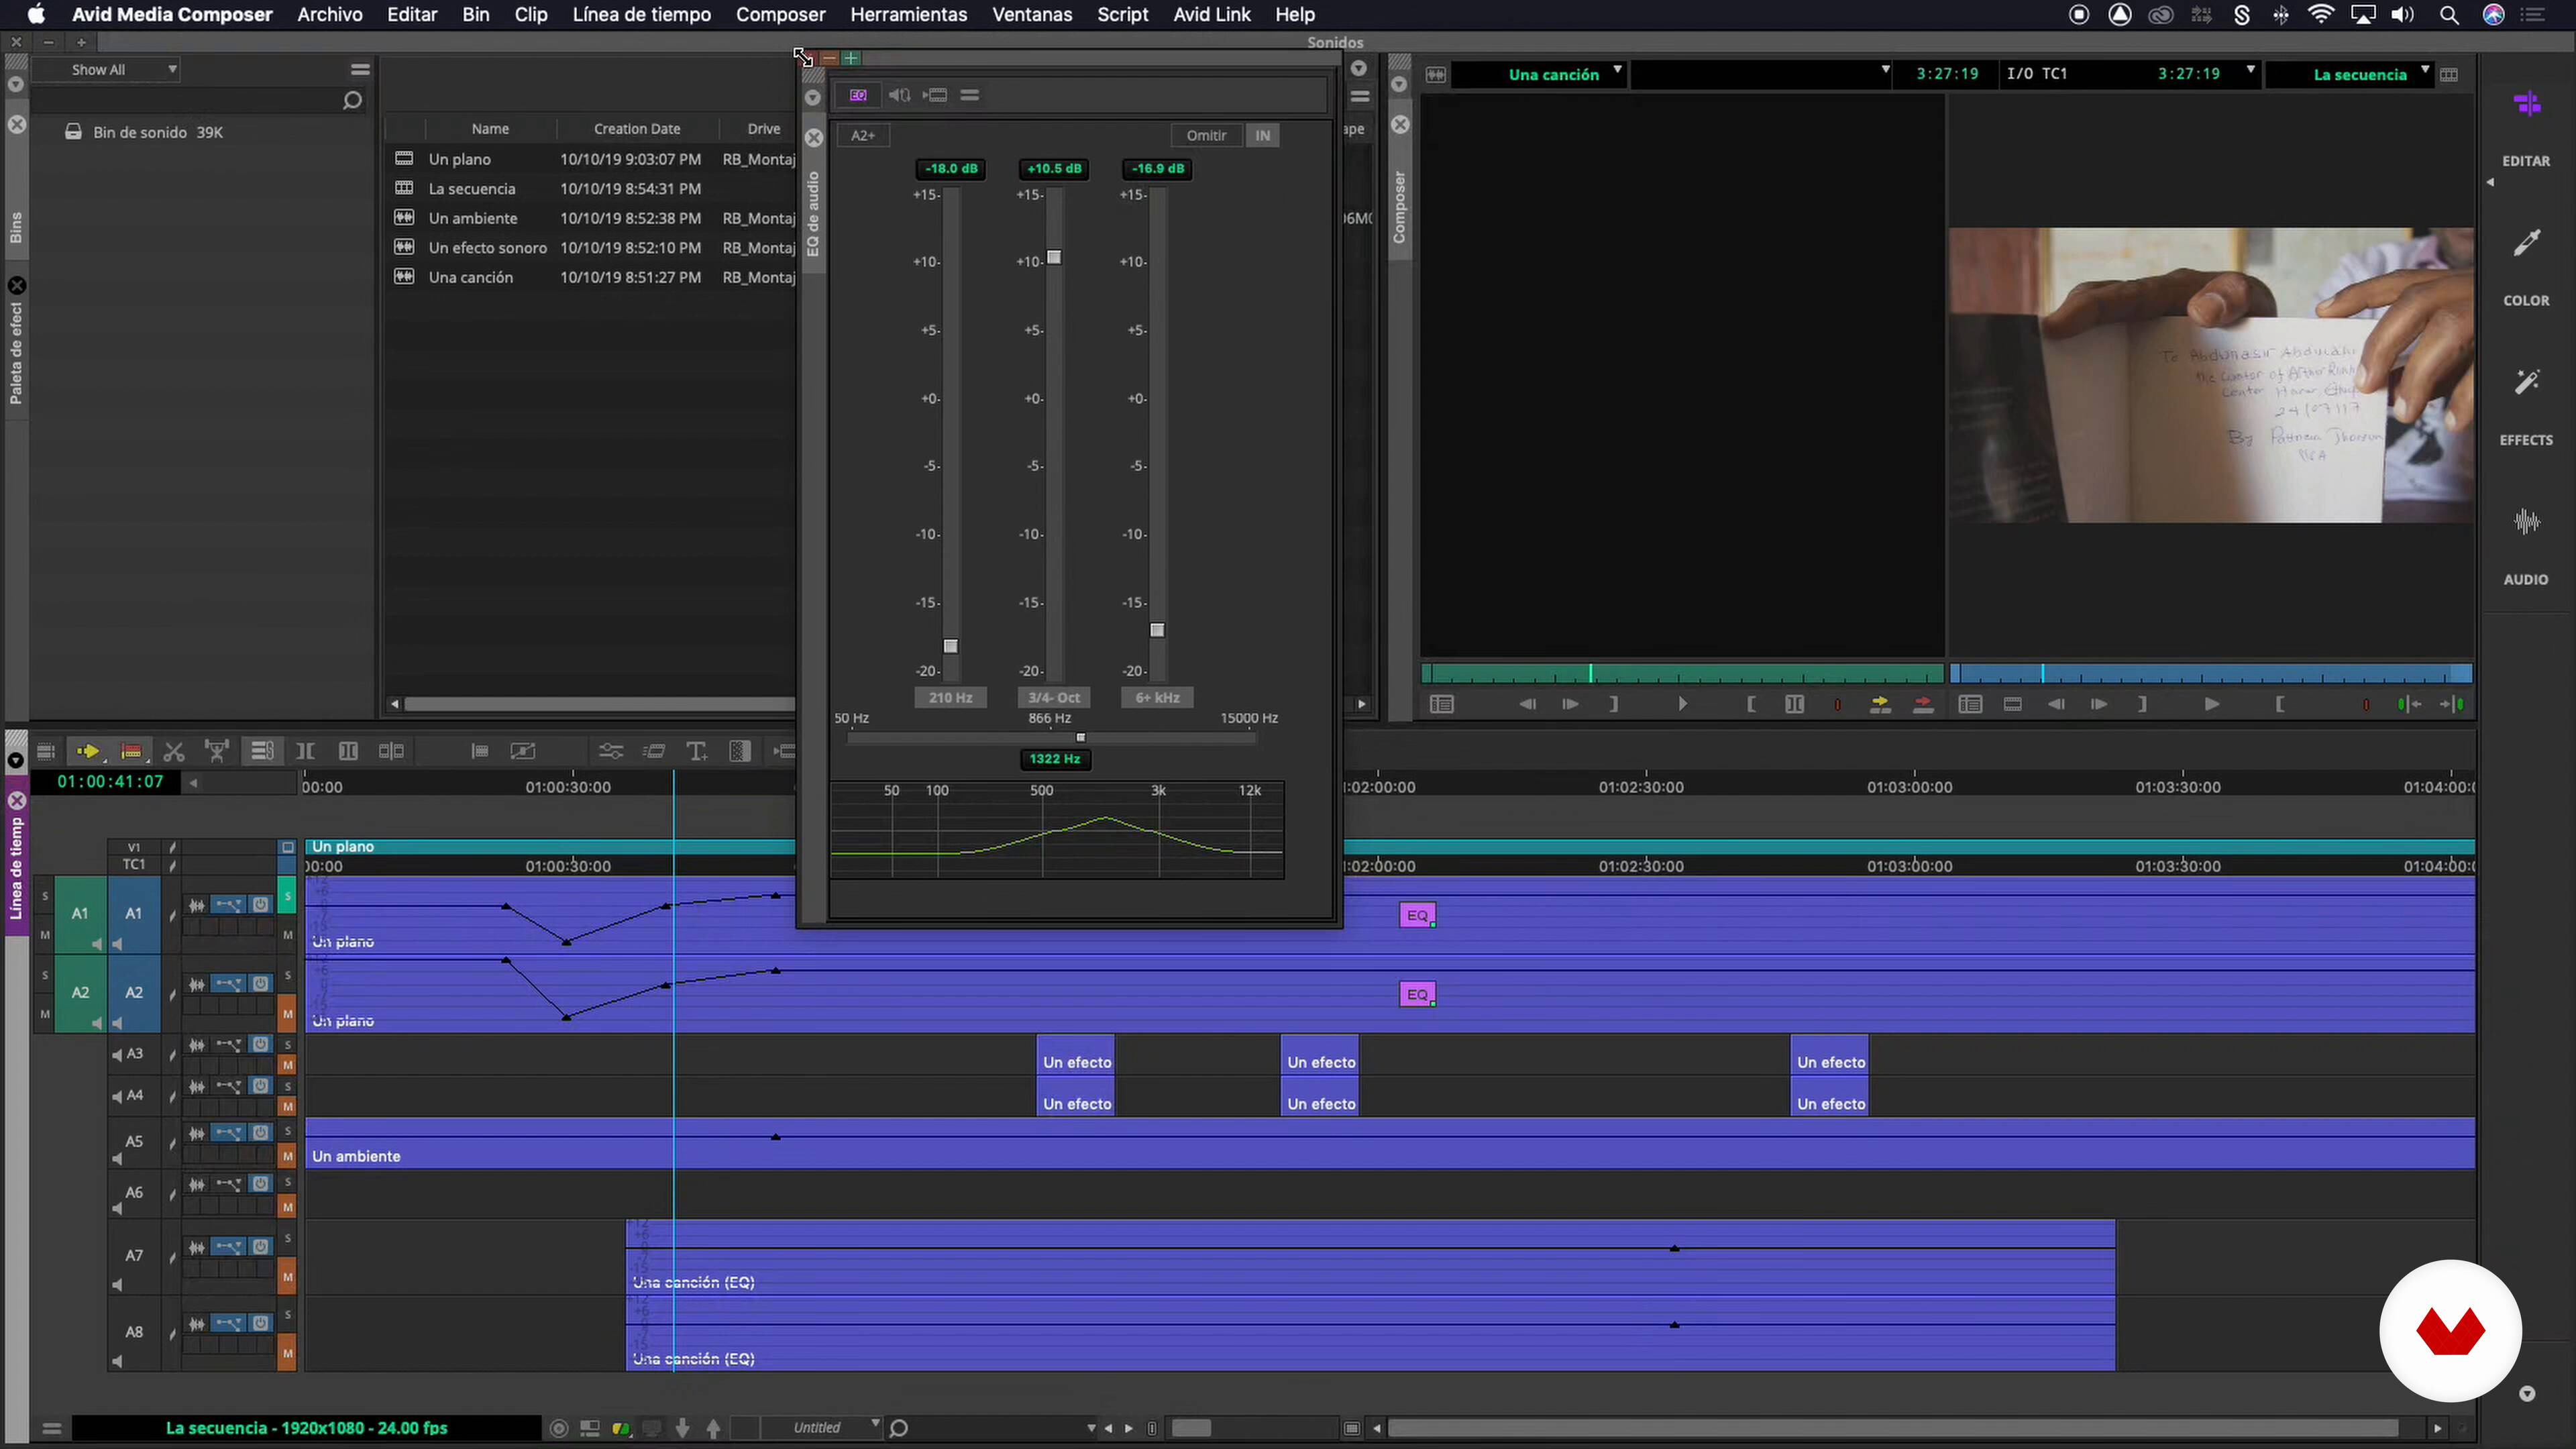The image size is (2576, 1449).
Task: Sort bin by Creation Date column
Action: click(636, 129)
